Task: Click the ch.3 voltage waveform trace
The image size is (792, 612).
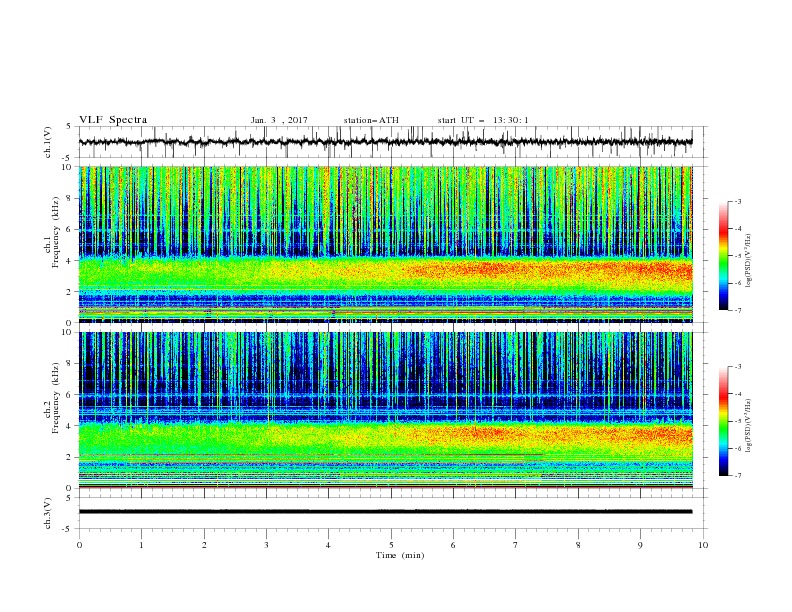Action: coord(385,512)
